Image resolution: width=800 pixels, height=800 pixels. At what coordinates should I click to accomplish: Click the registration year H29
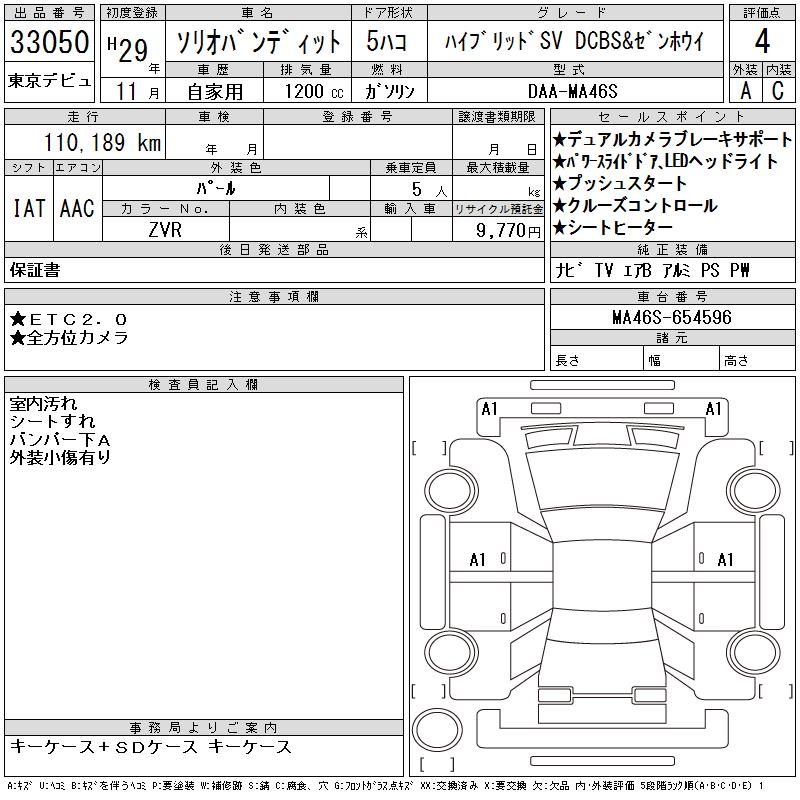pos(128,49)
